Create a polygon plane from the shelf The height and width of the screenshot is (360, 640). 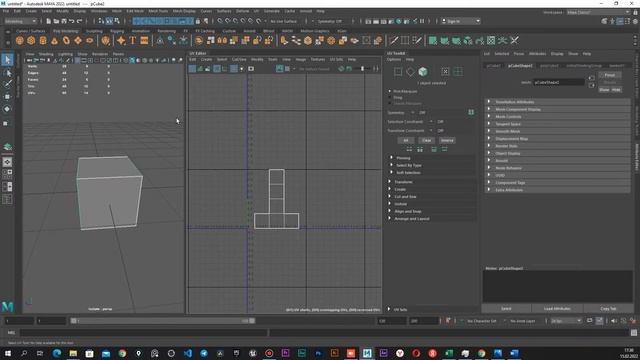coord(78,40)
